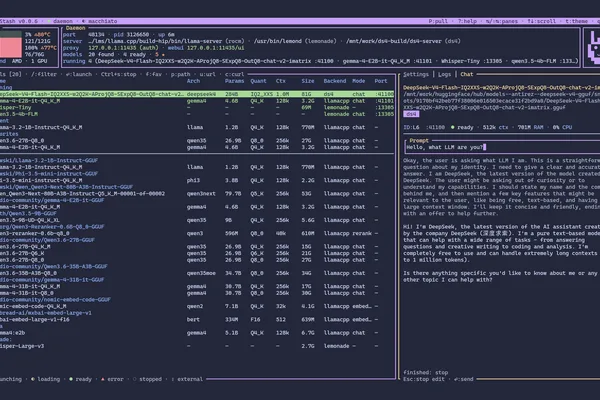
Task: Switch to the Settings tab
Action: (416, 74)
